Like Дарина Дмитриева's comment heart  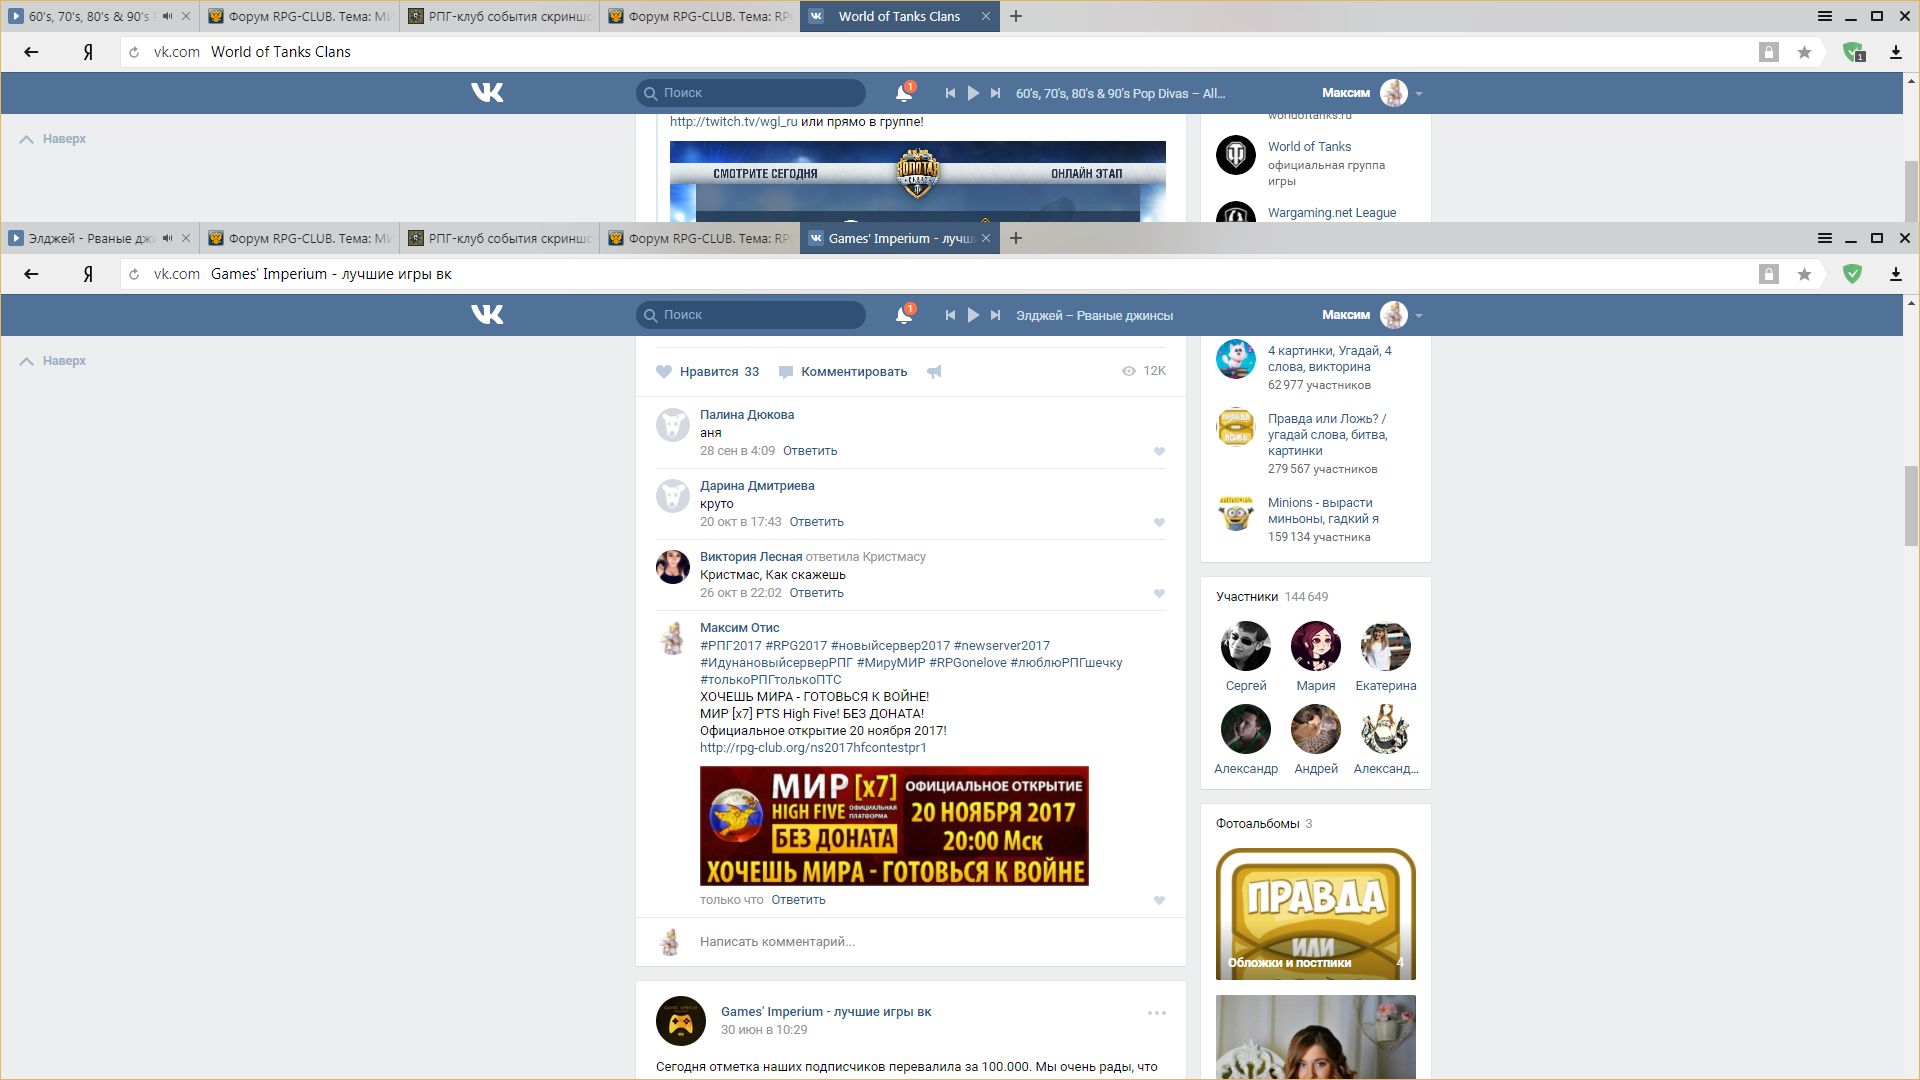pos(1159,522)
